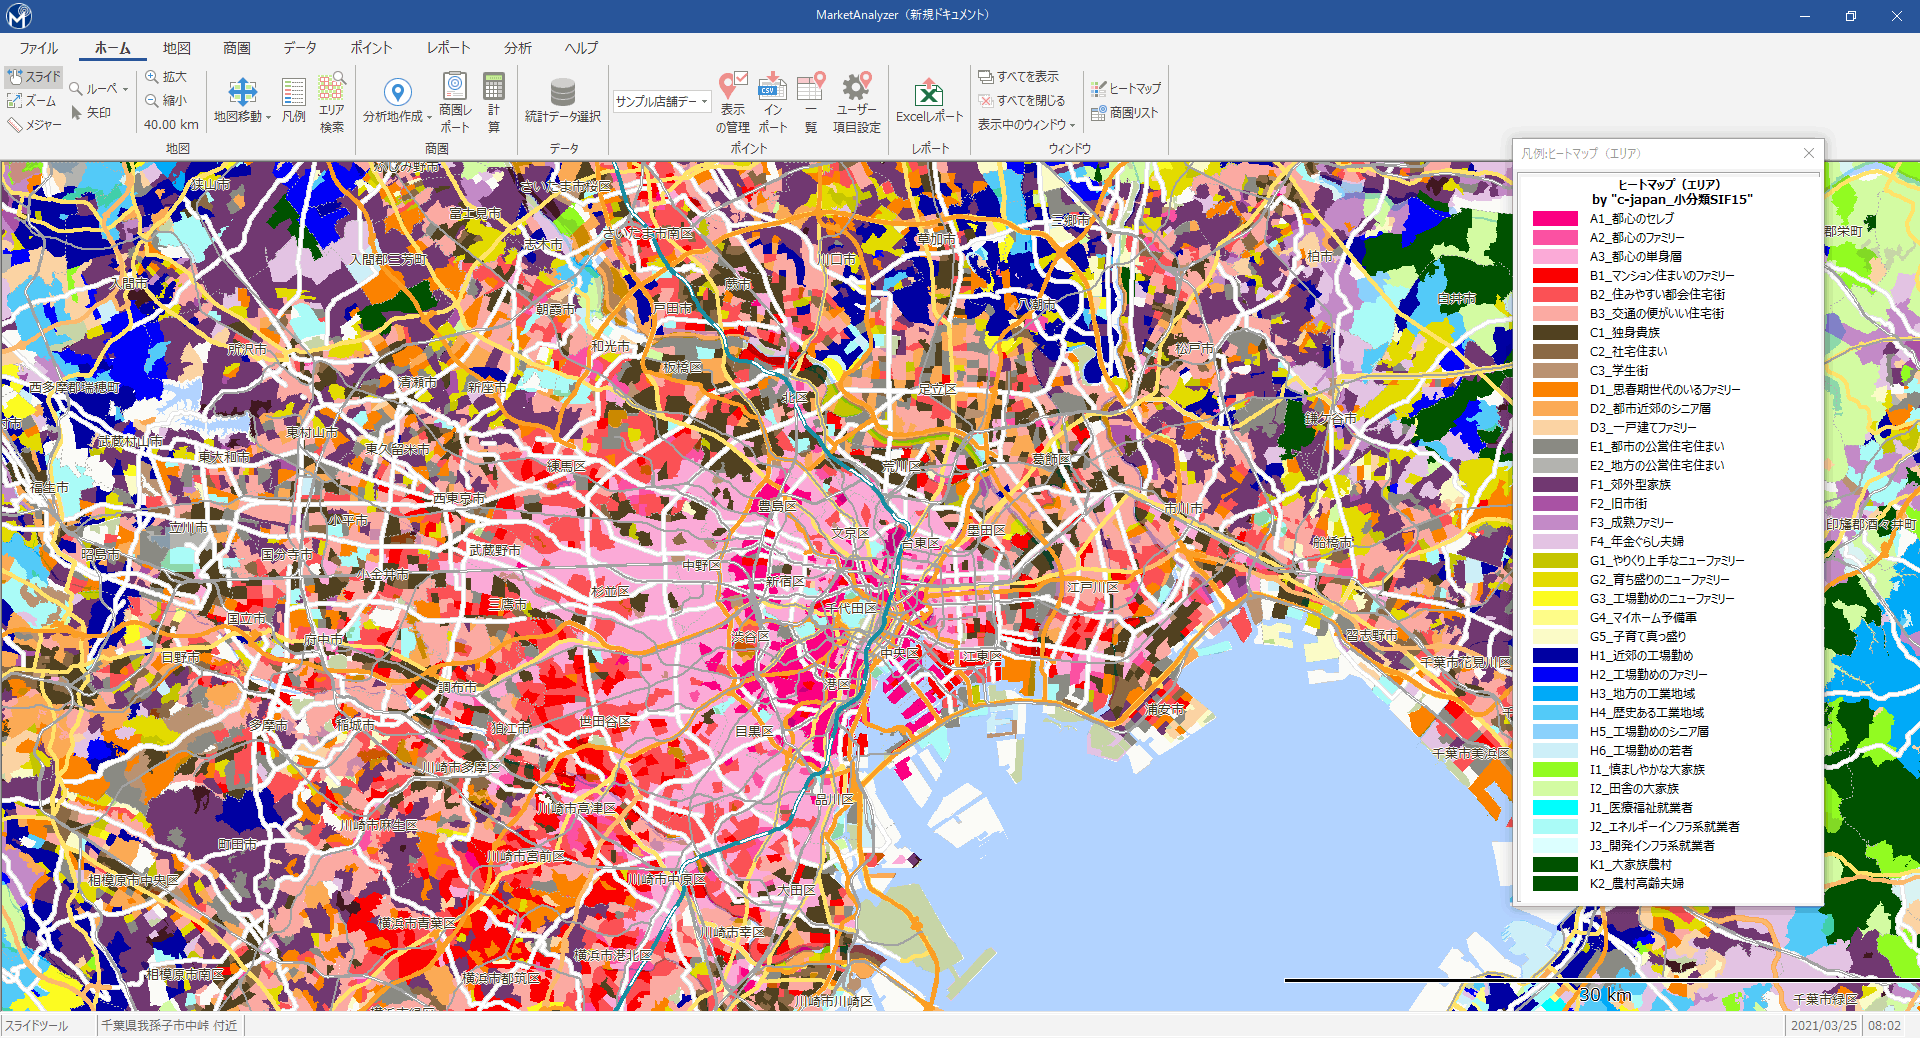Switch to the ホーム tab
Viewport: 1920px width, 1038px height.
tap(113, 48)
